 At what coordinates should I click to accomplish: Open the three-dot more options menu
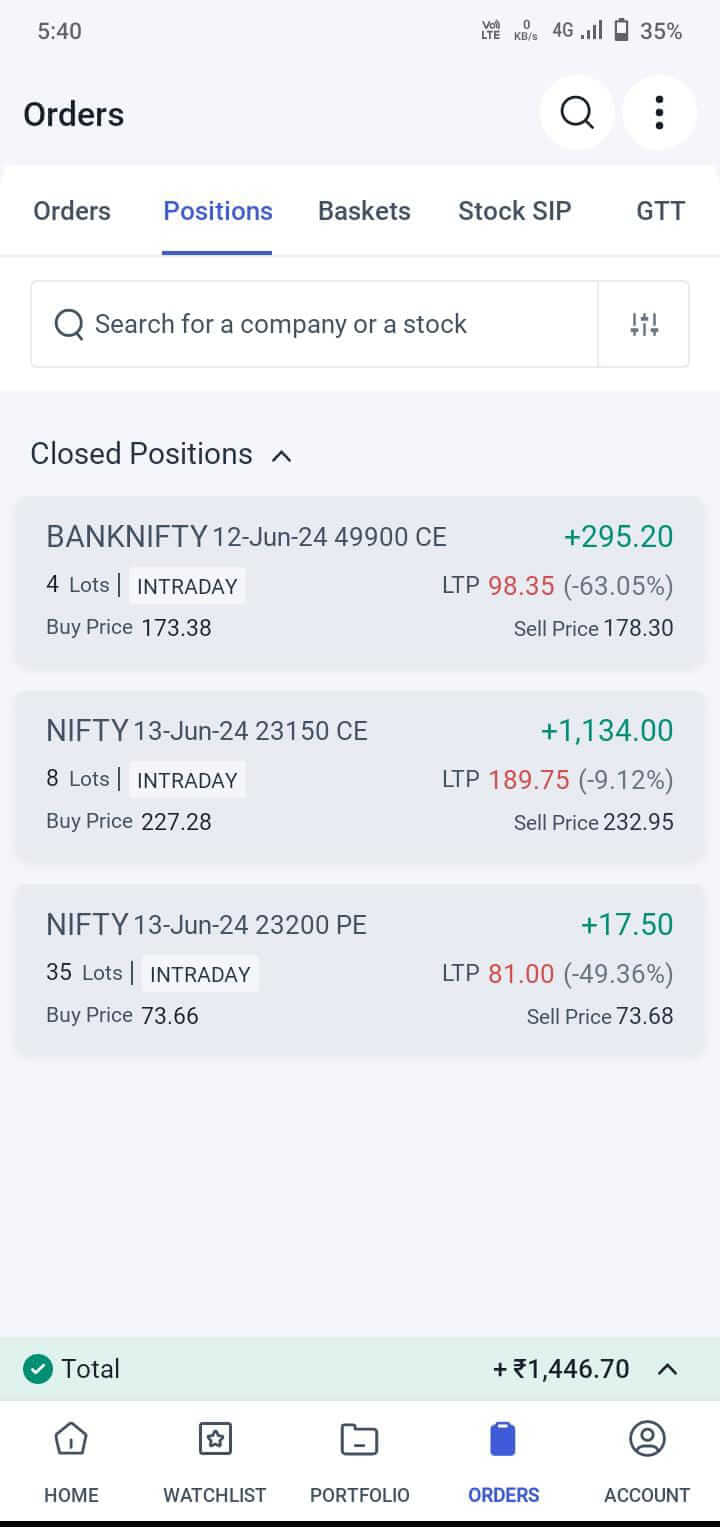(x=659, y=113)
